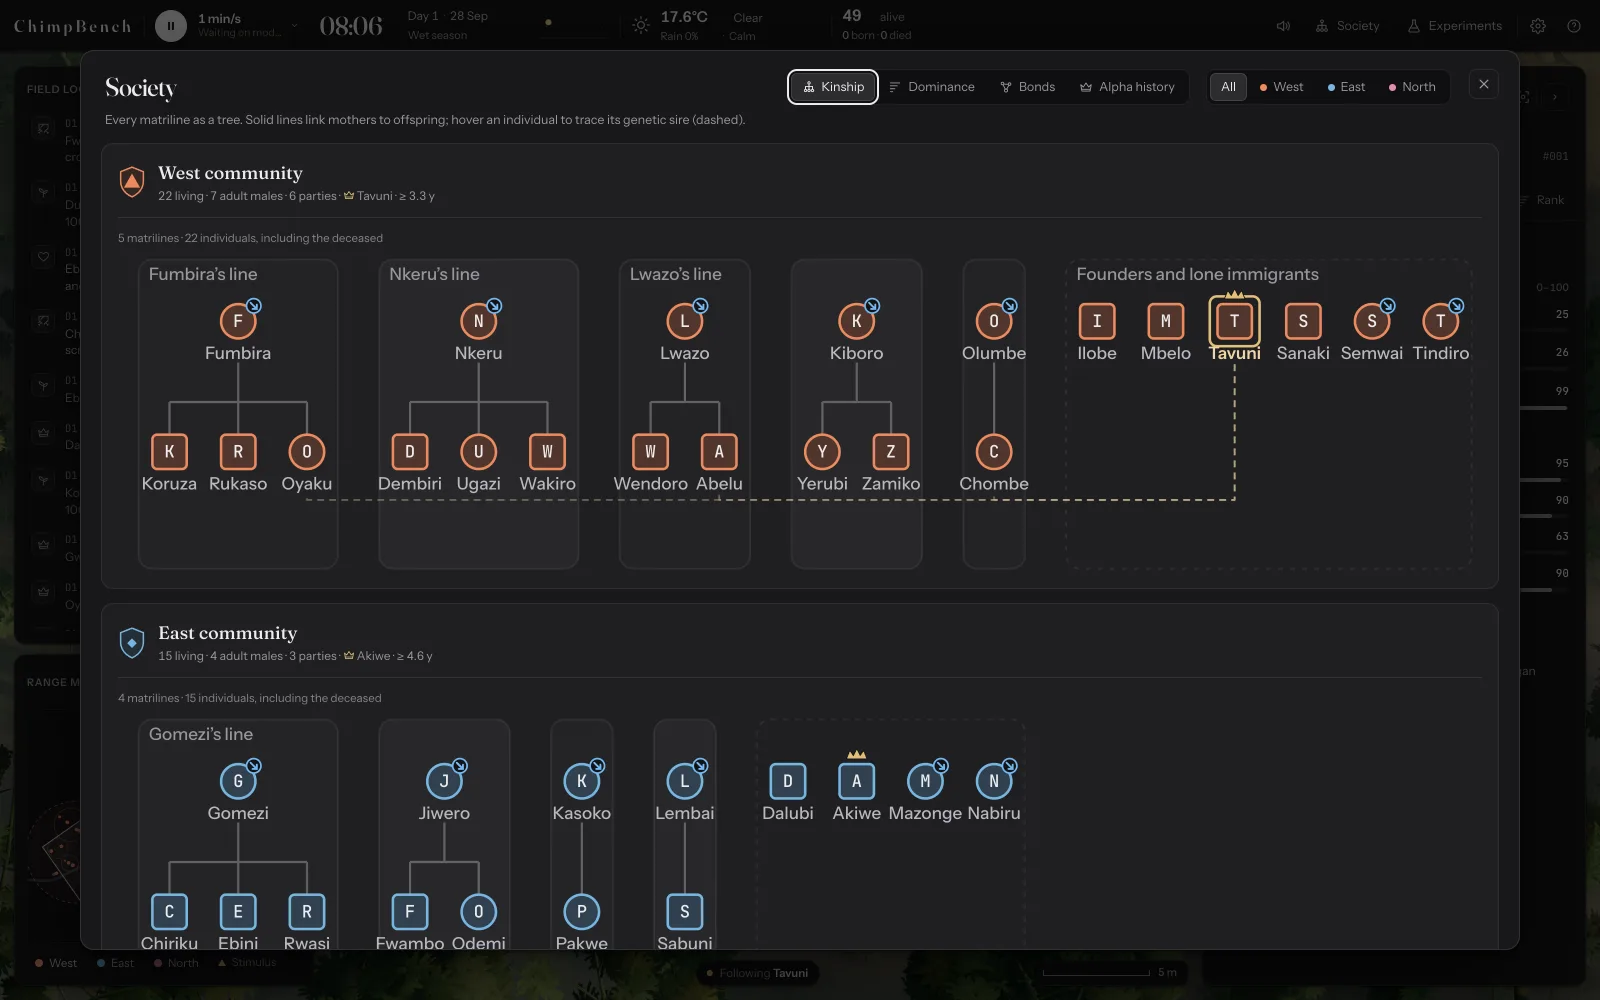Switch to the Alpha history tab

click(x=1127, y=87)
